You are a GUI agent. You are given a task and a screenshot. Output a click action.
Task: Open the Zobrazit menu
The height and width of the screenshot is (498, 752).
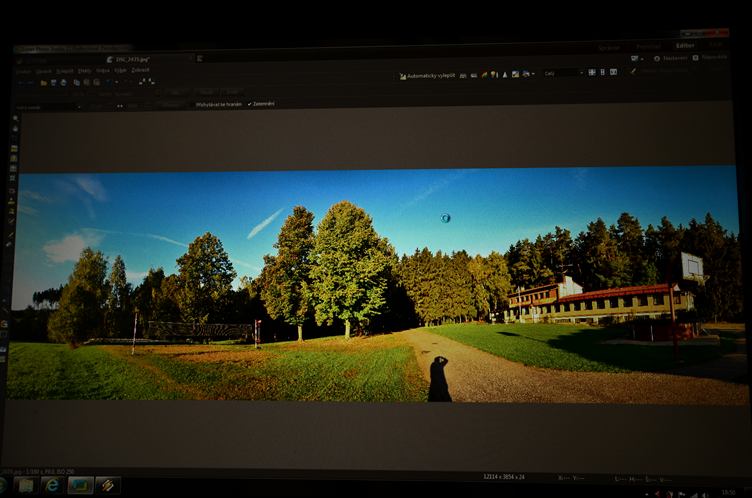pyautogui.click(x=141, y=70)
